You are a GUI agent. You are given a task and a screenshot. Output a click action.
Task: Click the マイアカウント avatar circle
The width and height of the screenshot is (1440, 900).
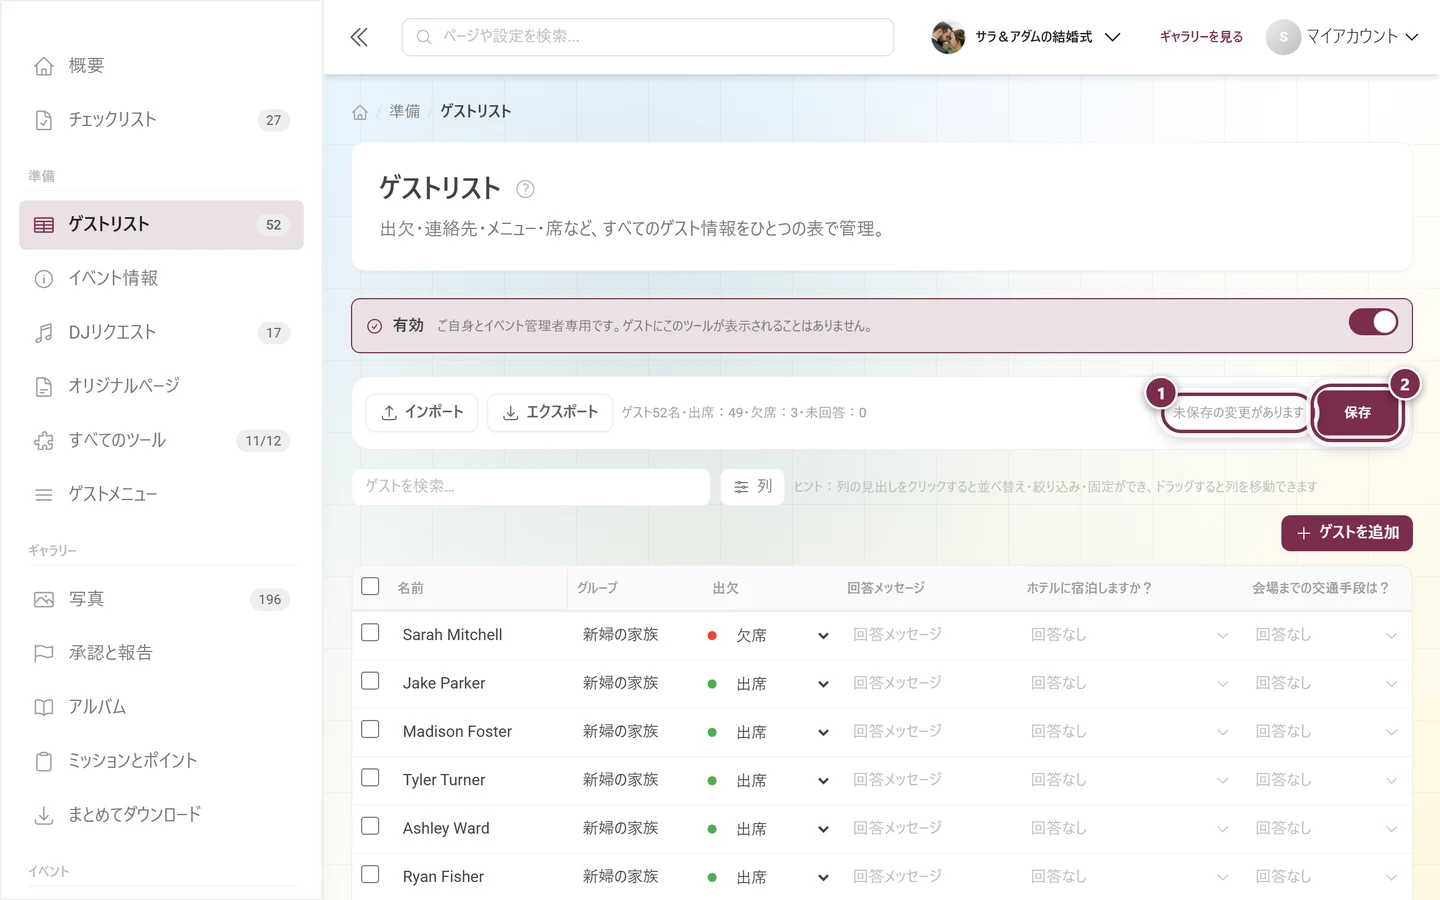1283,37
